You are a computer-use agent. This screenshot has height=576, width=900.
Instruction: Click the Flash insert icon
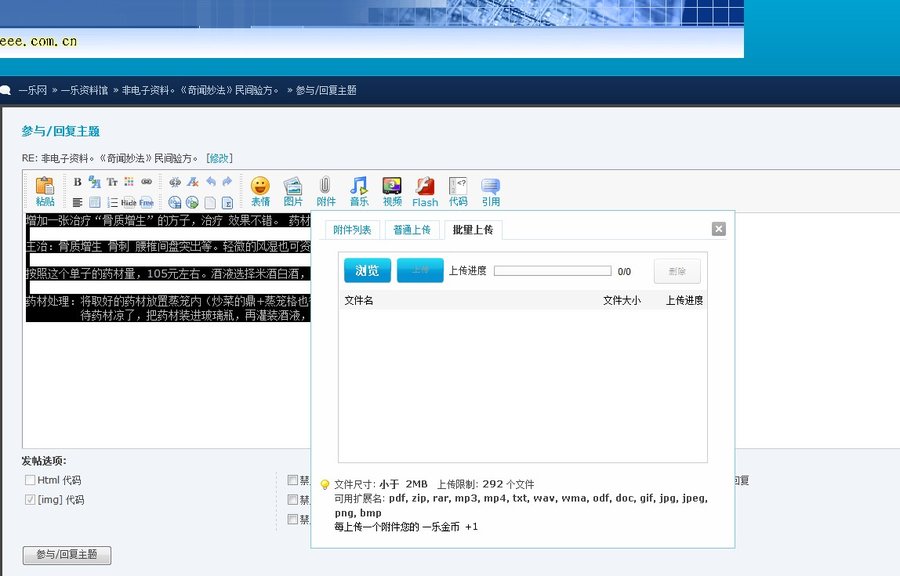(425, 190)
